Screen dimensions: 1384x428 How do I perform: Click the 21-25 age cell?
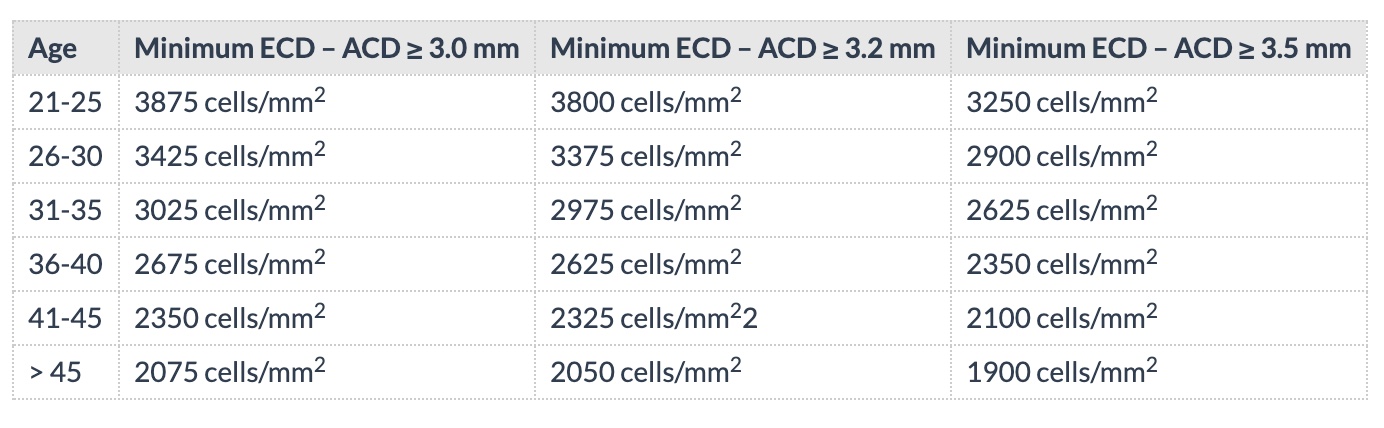point(65,102)
